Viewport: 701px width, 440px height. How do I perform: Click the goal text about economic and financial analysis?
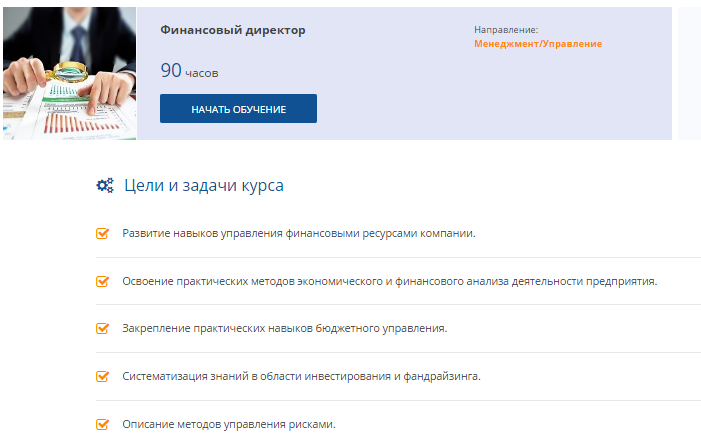tap(389, 281)
